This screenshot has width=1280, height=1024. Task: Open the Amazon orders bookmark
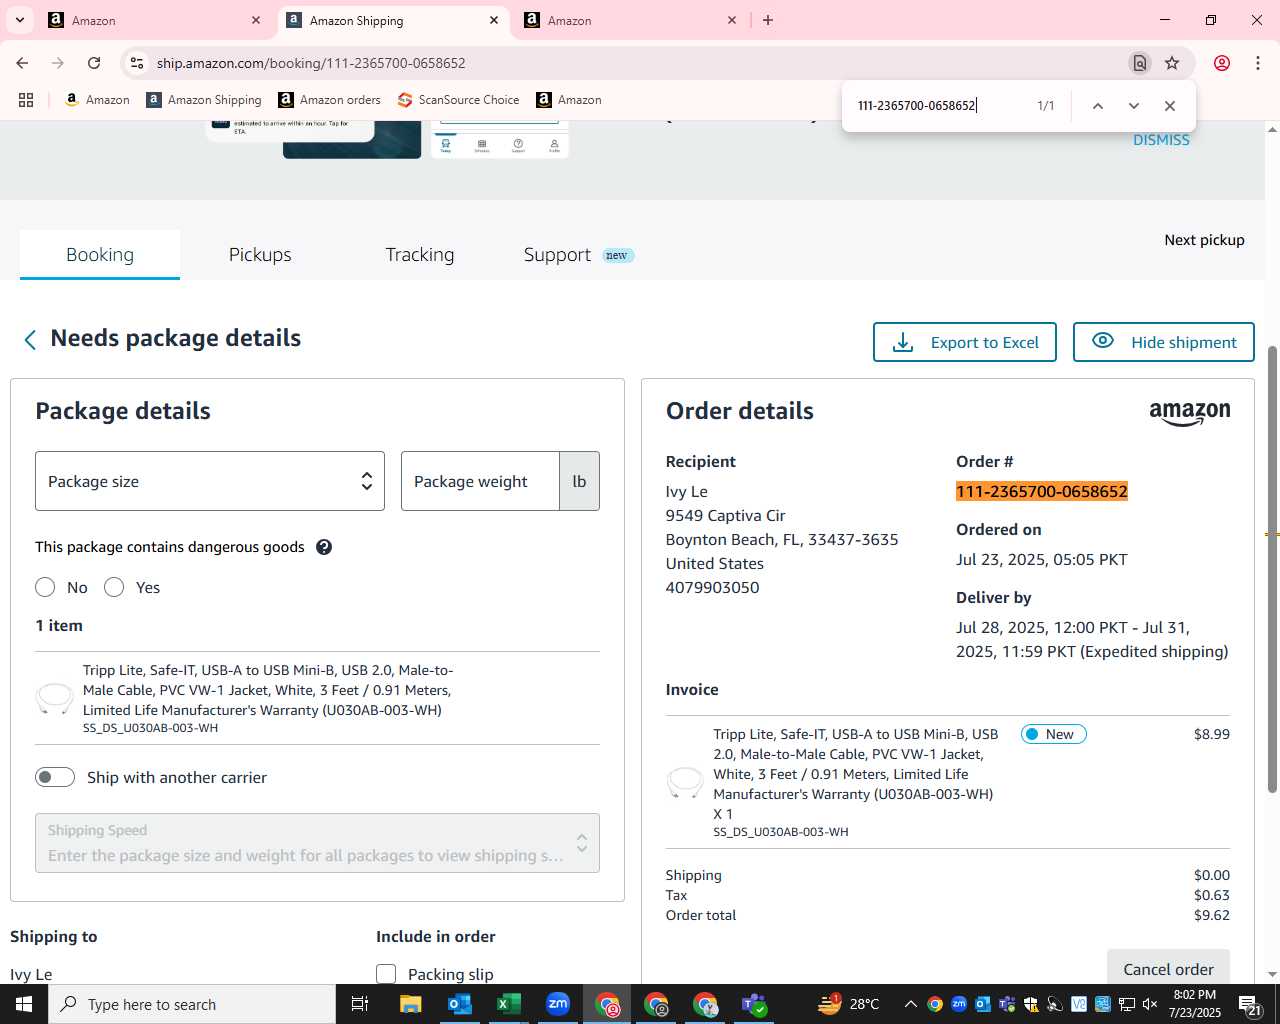(x=329, y=100)
